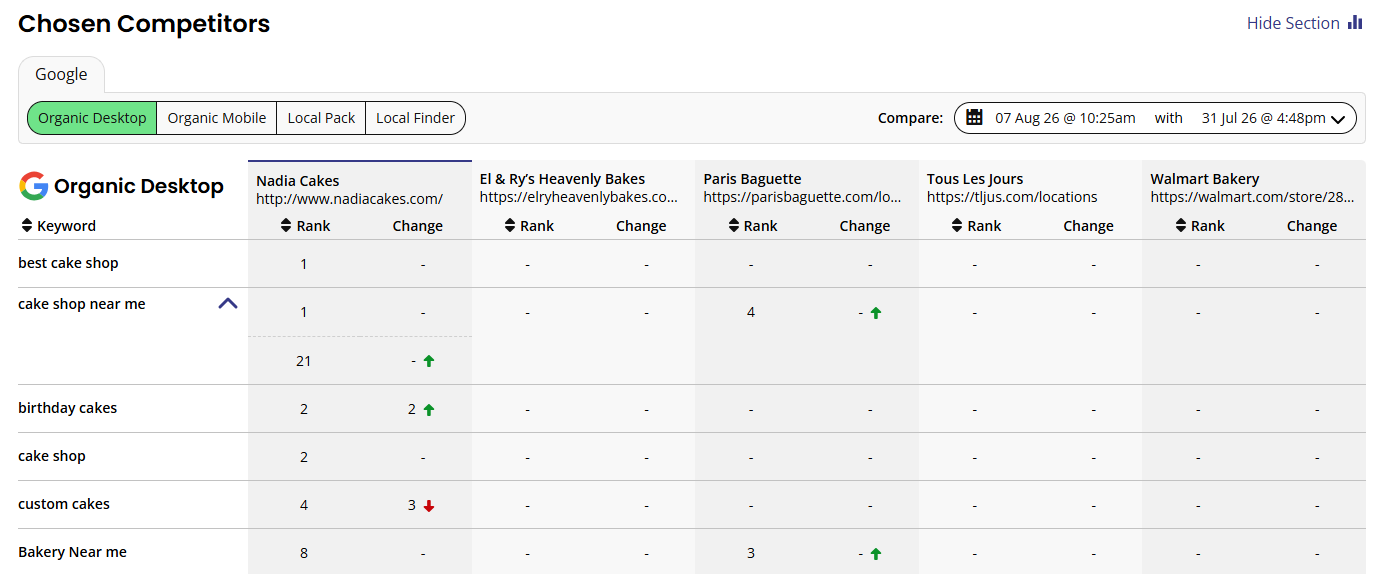Click green up arrow beside rank 21
The height and width of the screenshot is (574, 1386).
coord(429,361)
